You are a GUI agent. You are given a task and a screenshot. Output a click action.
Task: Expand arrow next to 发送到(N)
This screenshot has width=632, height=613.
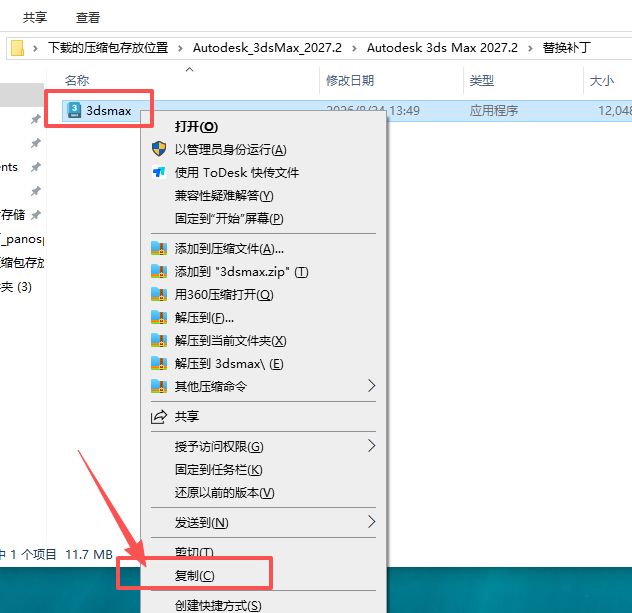point(372,522)
